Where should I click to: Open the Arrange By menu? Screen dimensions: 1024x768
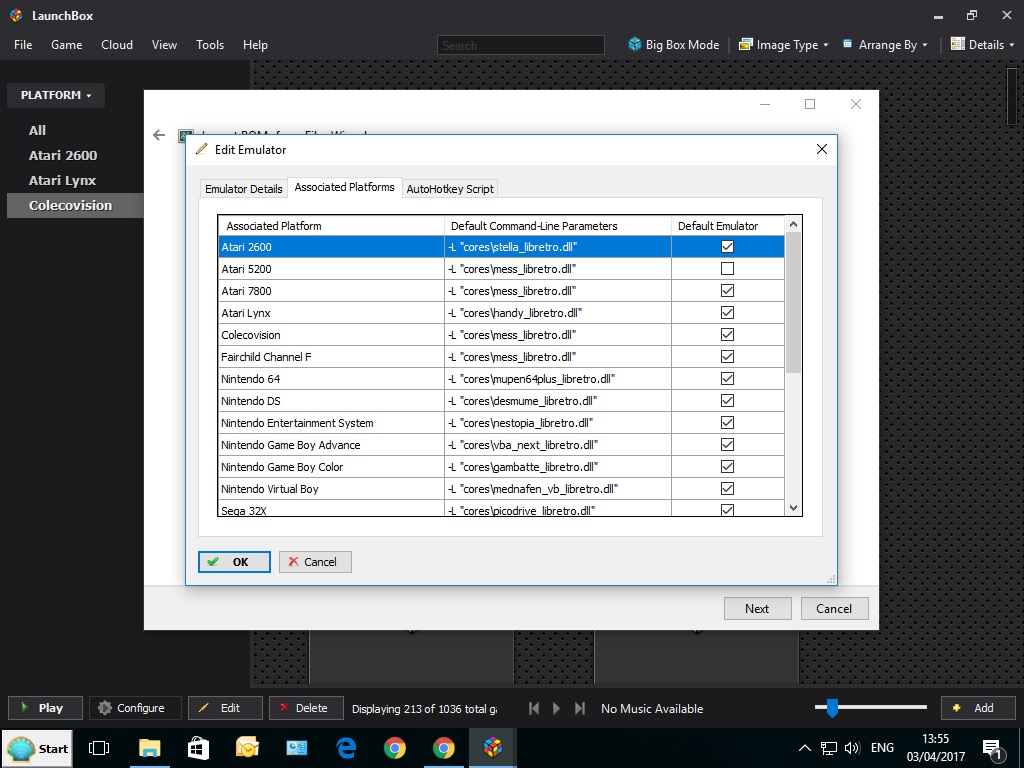pyautogui.click(x=885, y=44)
